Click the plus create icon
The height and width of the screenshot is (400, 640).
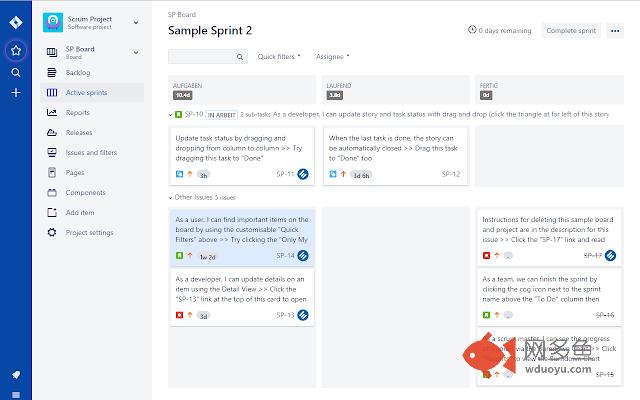[x=15, y=93]
